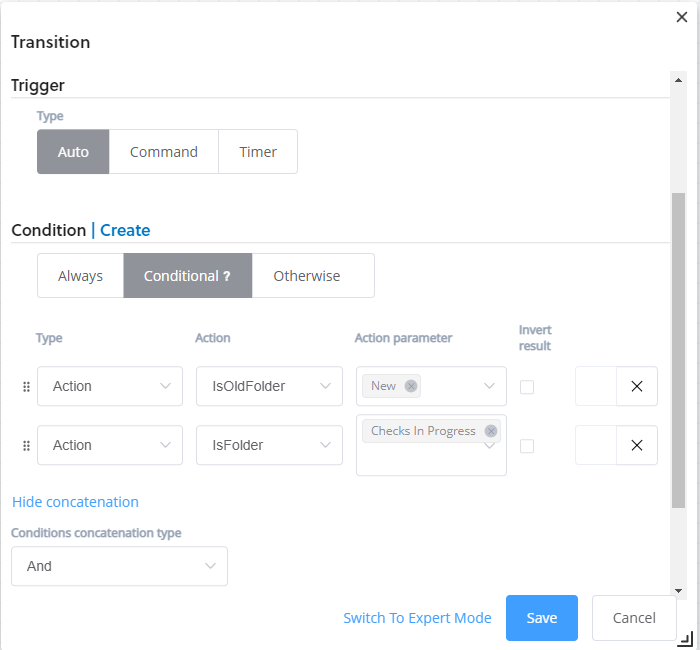Click the drag handle of the IsFolder row
The width and height of the screenshot is (700, 650).
(26, 446)
